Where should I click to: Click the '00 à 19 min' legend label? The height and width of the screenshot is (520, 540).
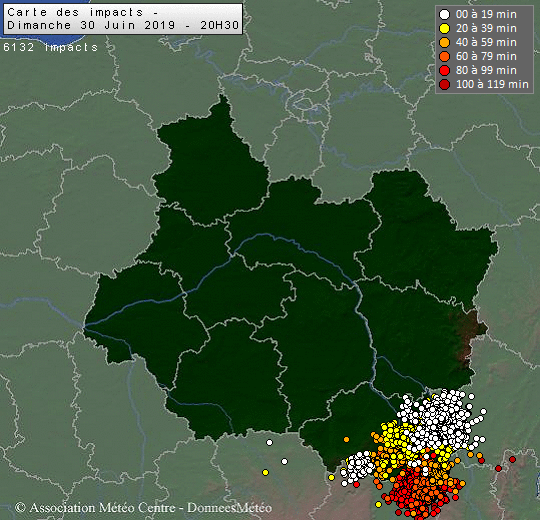coord(486,14)
